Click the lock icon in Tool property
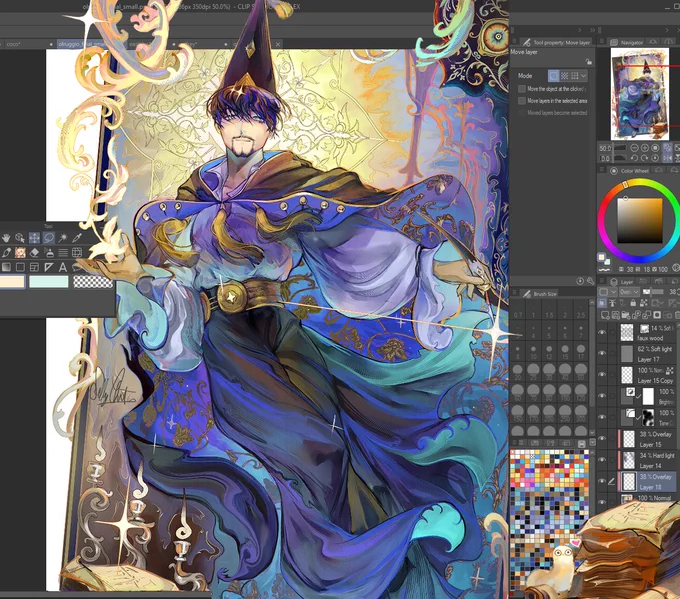The height and width of the screenshot is (599, 680). (588, 62)
